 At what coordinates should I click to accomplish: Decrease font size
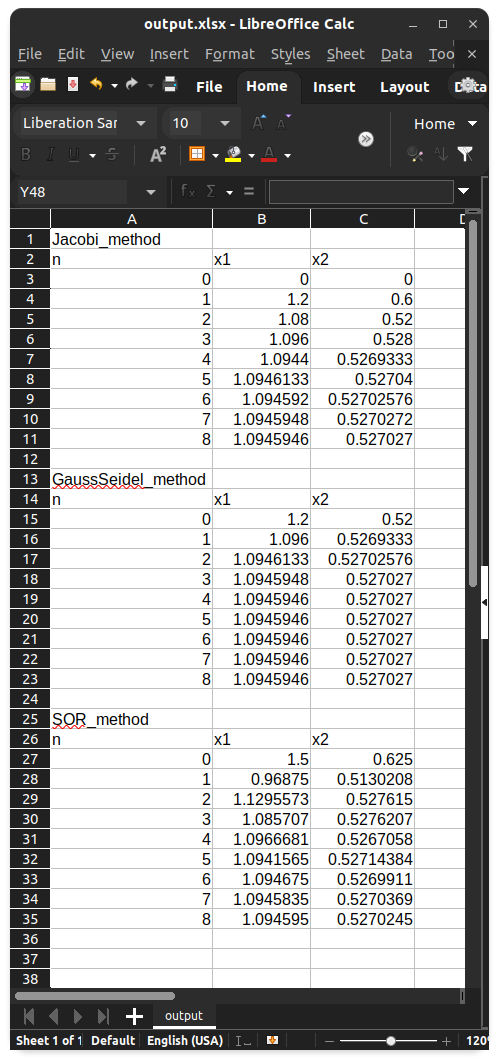tap(284, 123)
